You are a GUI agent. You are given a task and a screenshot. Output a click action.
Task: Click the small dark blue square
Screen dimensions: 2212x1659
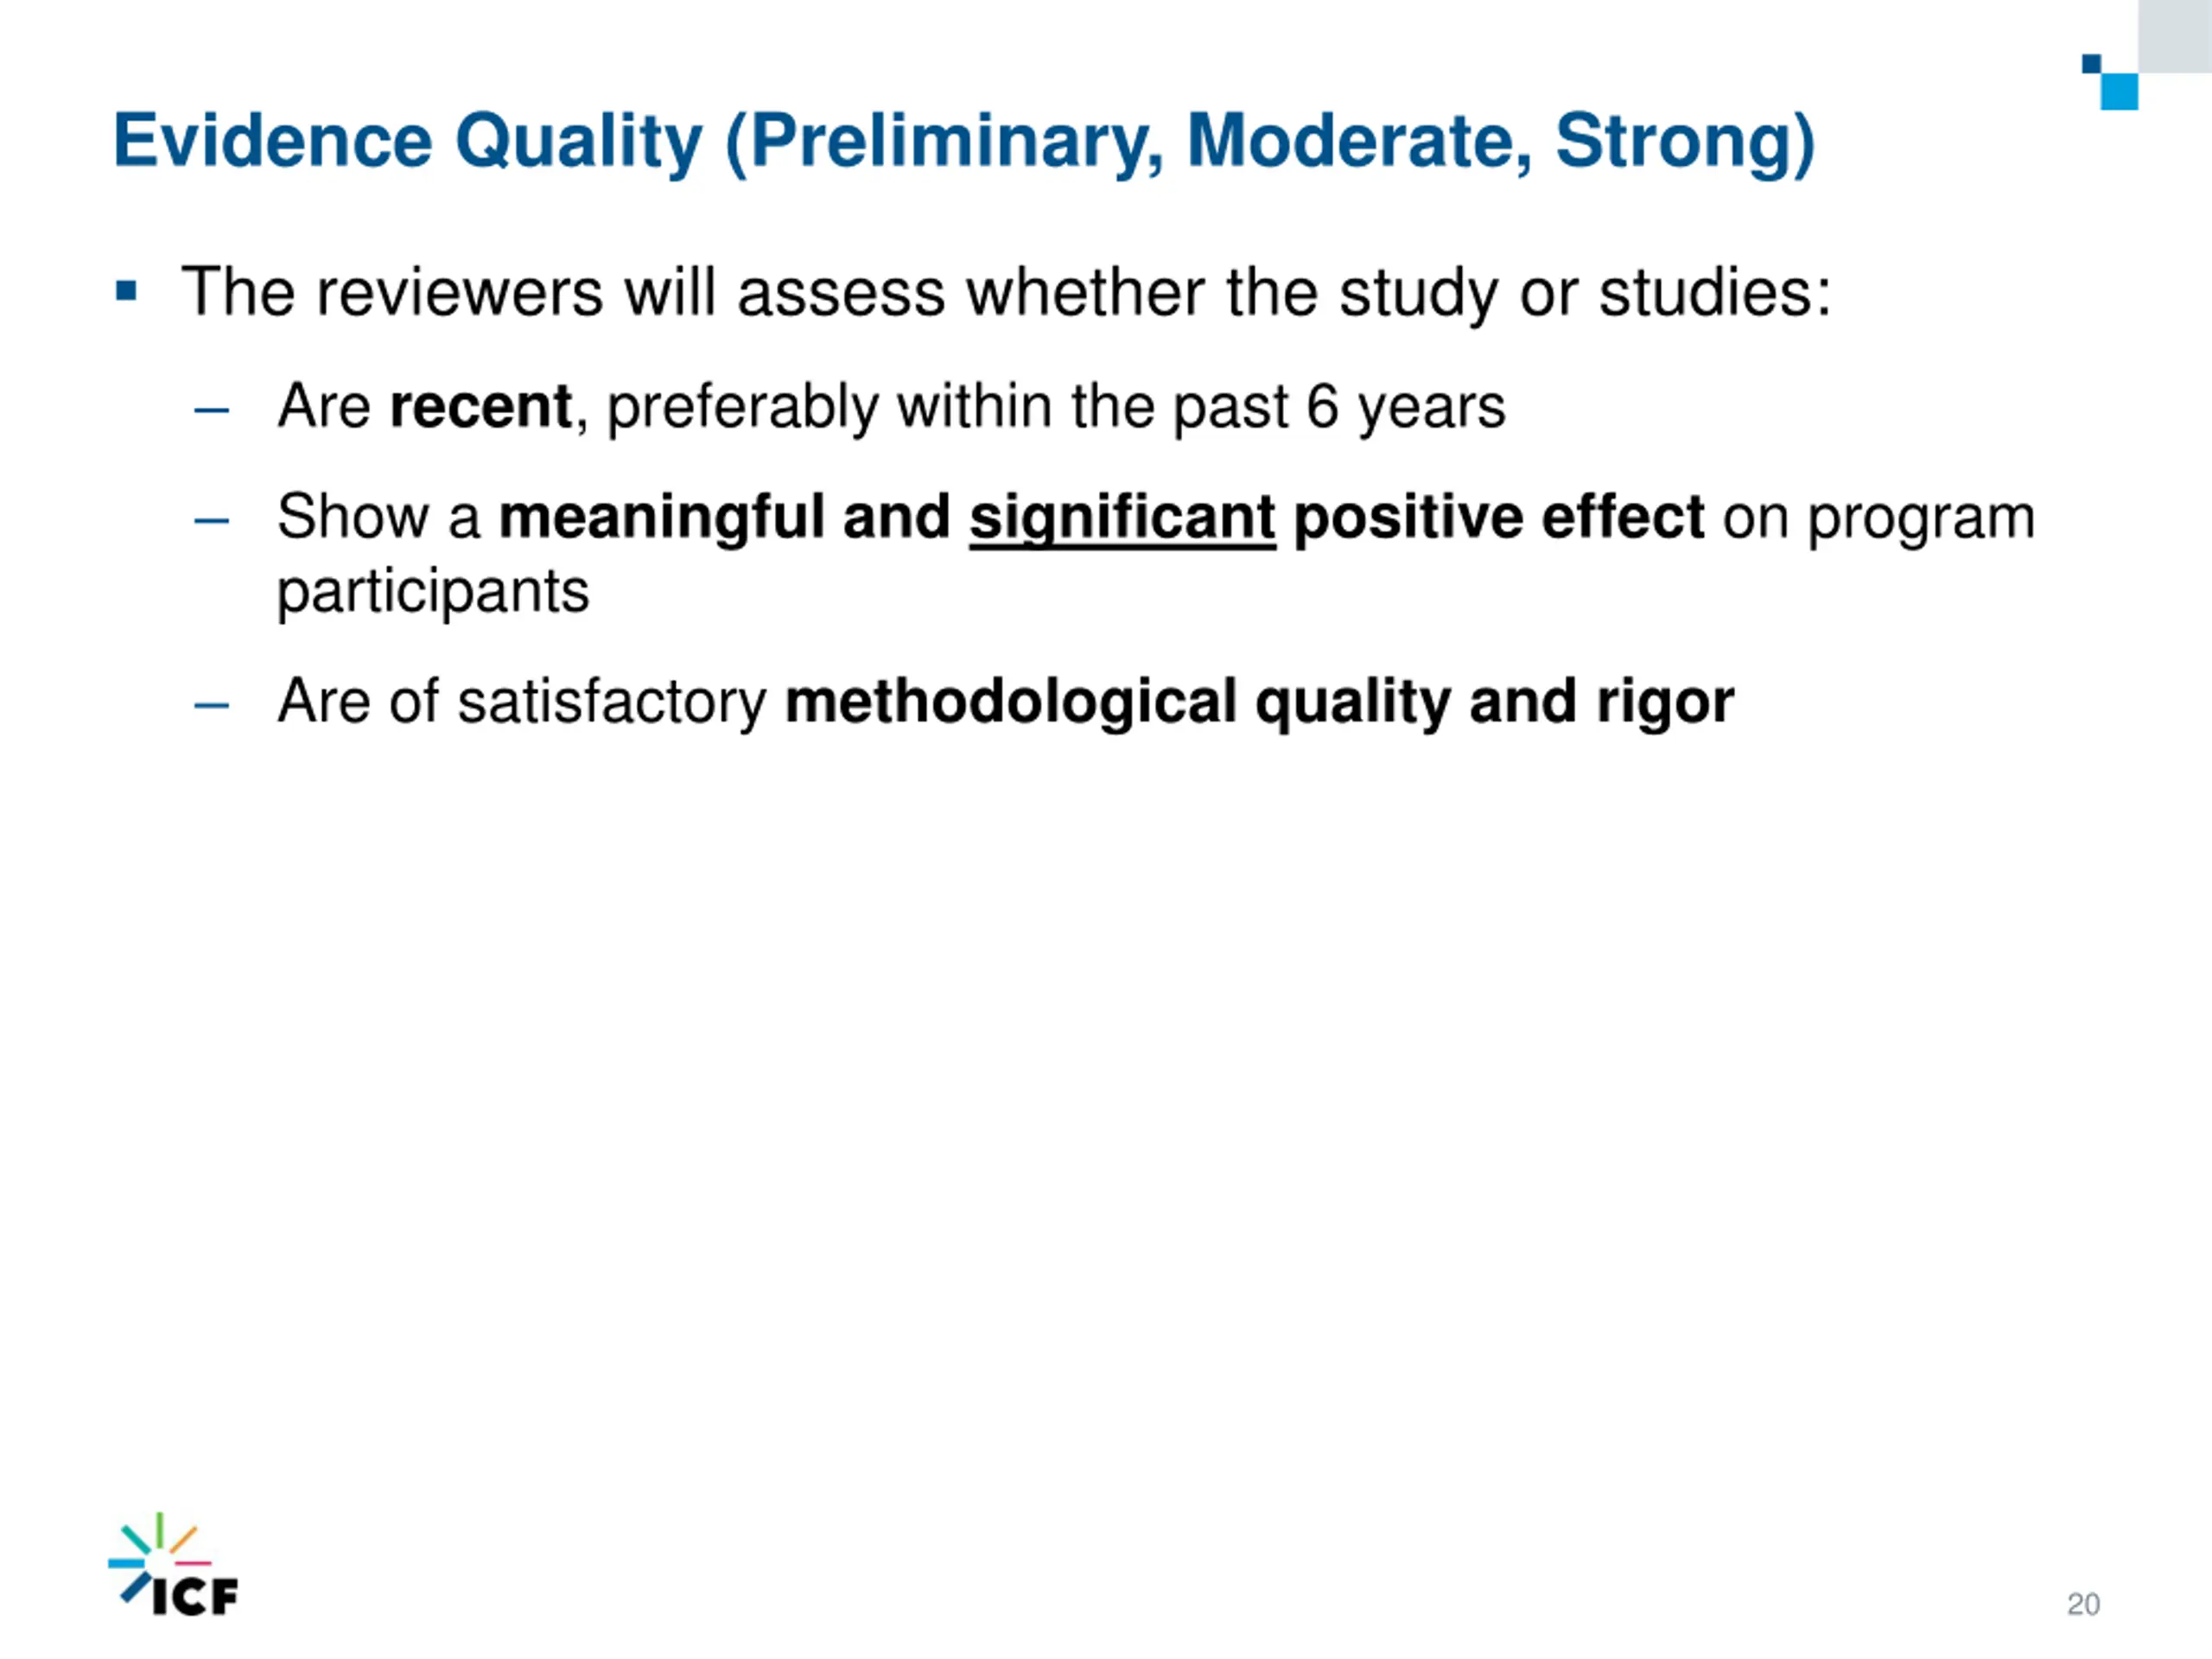point(2091,64)
